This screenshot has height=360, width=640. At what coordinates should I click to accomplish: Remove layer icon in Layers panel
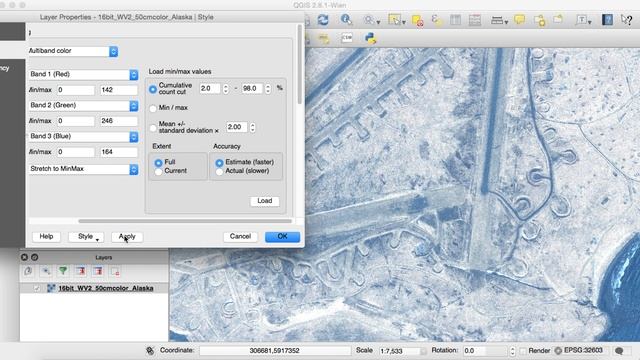[115, 271]
